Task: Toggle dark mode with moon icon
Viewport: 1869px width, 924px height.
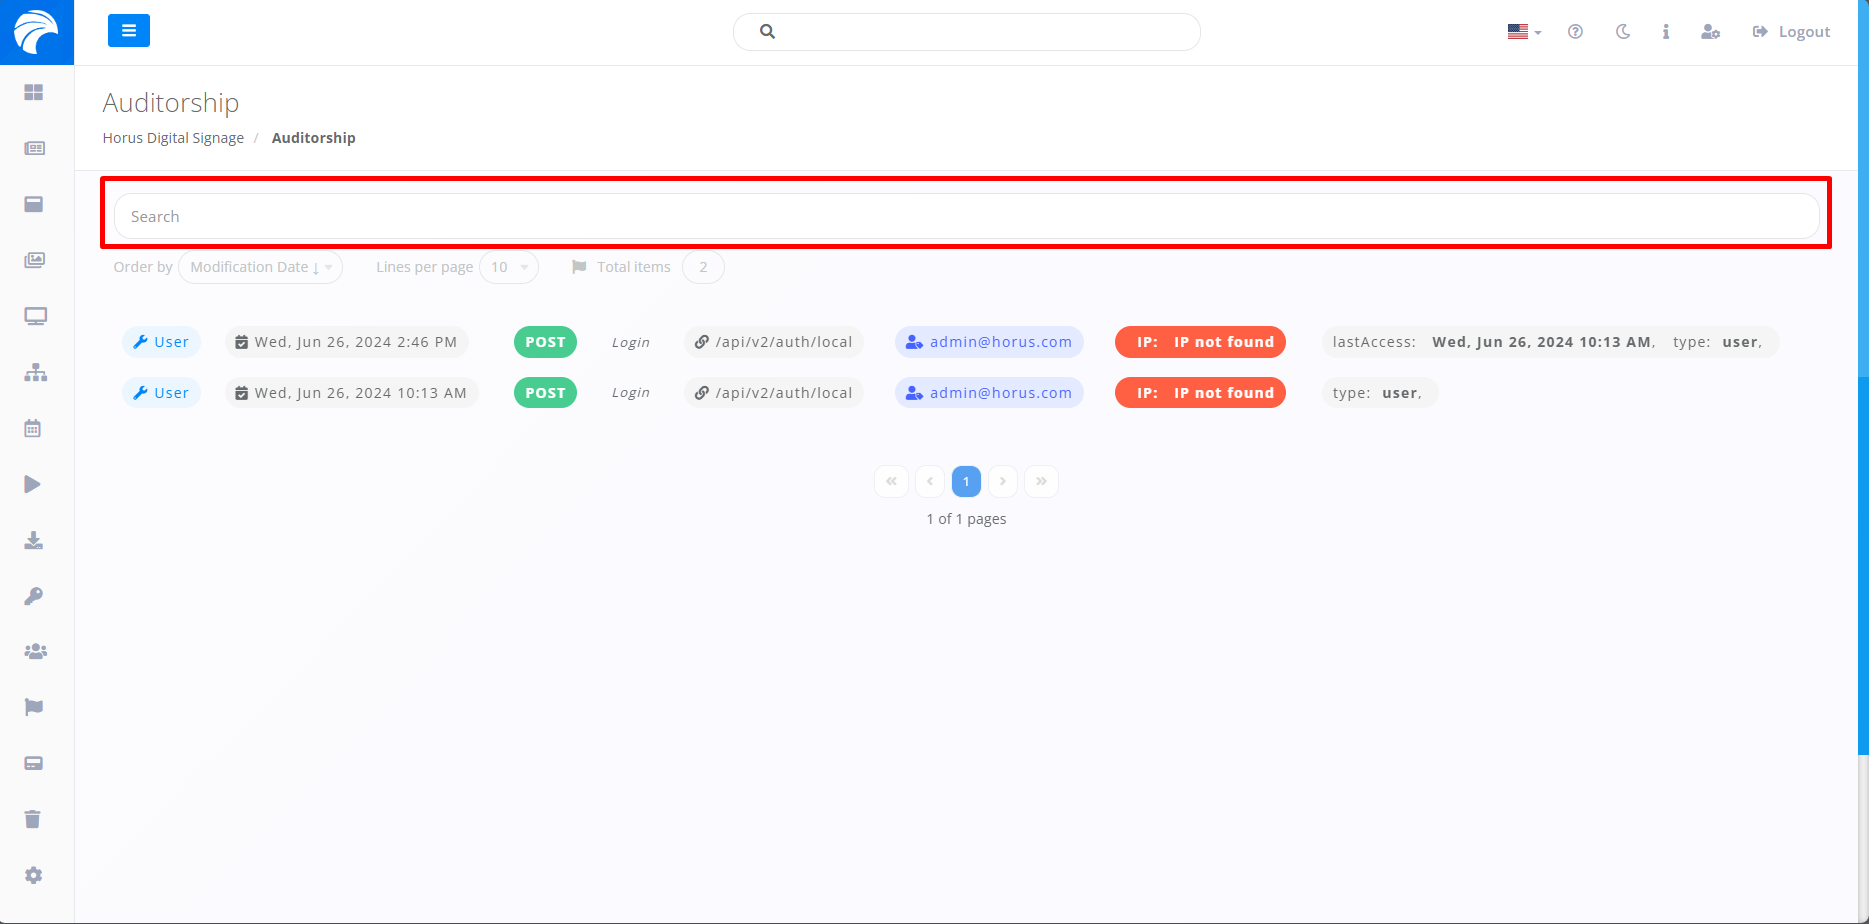Action: [x=1622, y=32]
